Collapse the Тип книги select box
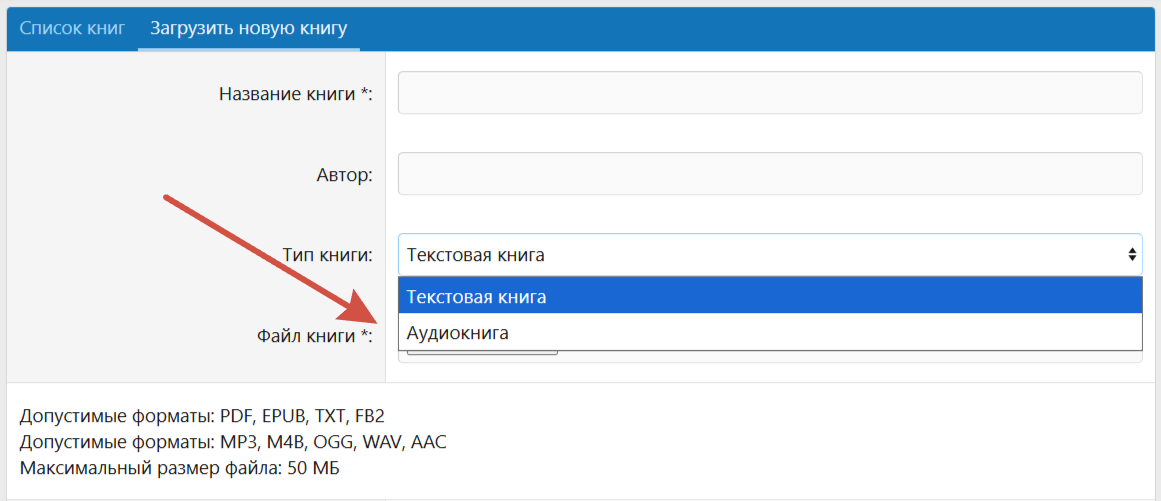The image size is (1161, 501). pyautogui.click(x=770, y=255)
